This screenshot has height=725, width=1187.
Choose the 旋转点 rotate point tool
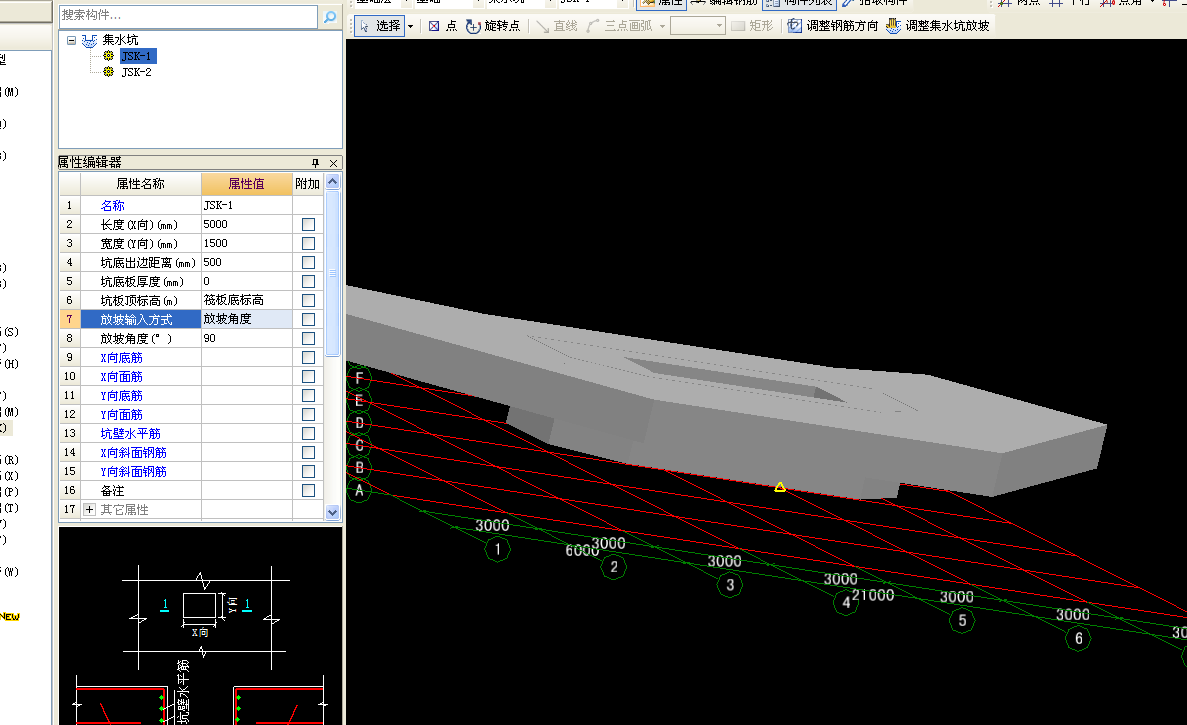coord(493,26)
